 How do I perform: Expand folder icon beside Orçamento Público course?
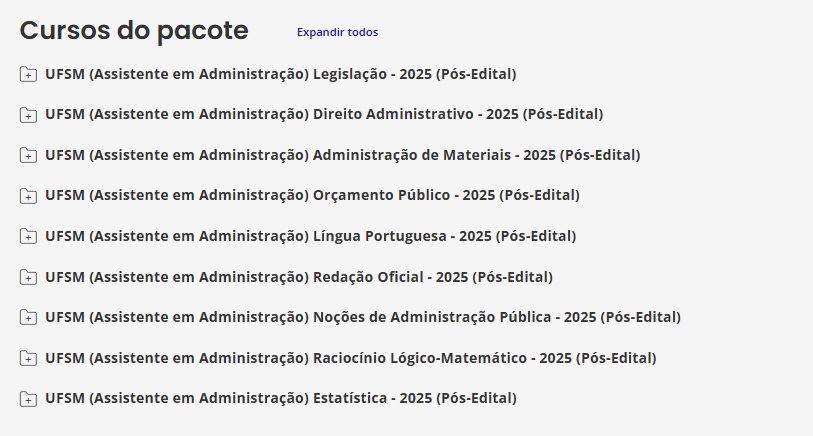28,195
